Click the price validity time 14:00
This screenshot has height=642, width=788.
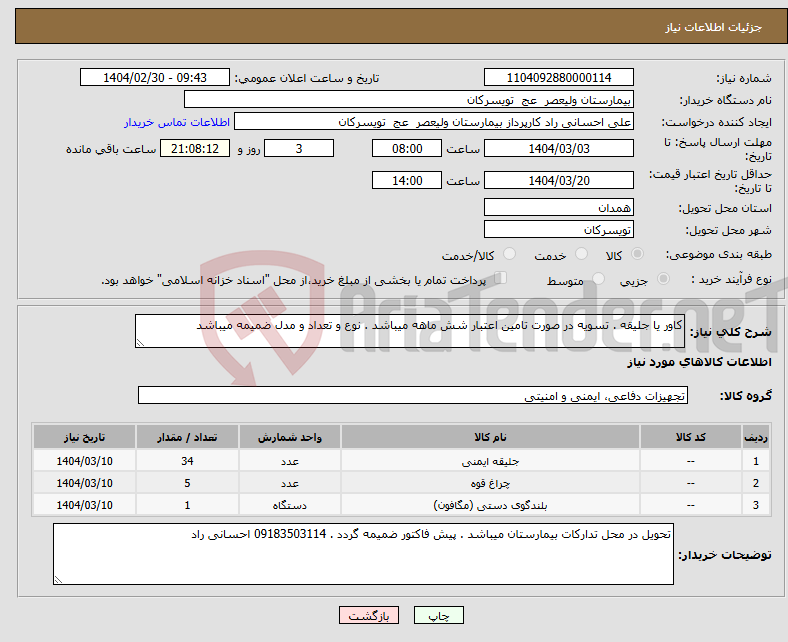click(407, 180)
